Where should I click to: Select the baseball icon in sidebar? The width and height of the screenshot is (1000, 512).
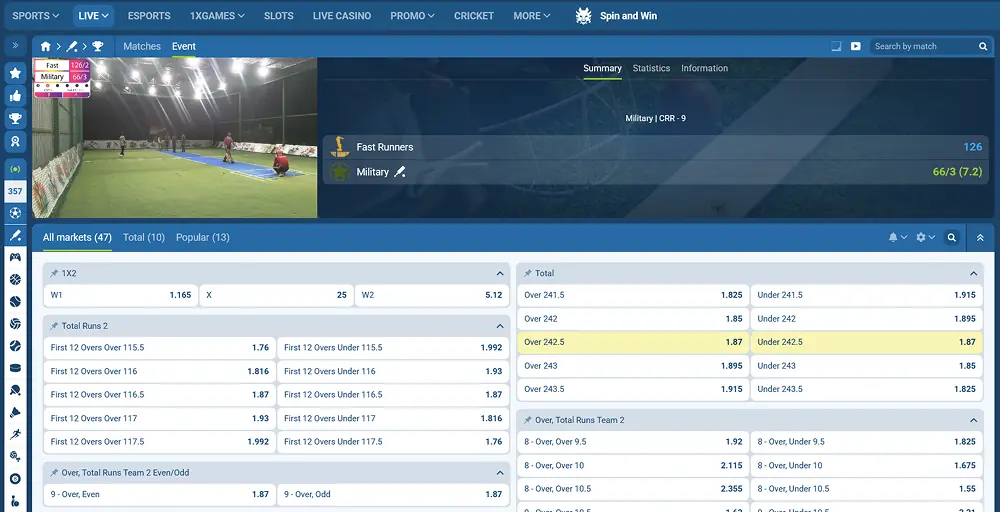tap(15, 346)
